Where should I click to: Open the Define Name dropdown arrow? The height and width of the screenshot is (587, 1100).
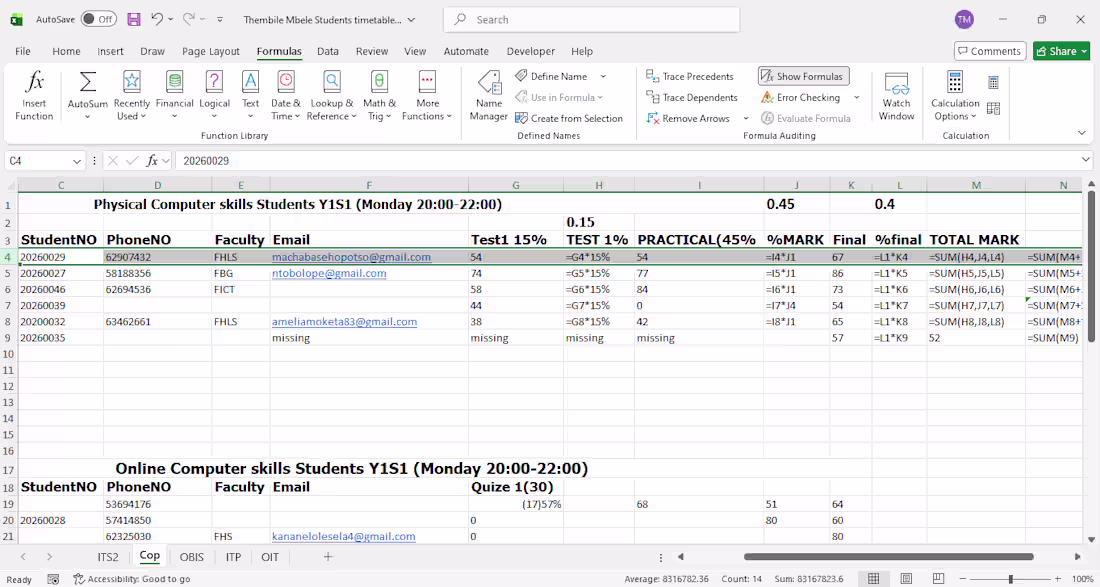point(603,76)
